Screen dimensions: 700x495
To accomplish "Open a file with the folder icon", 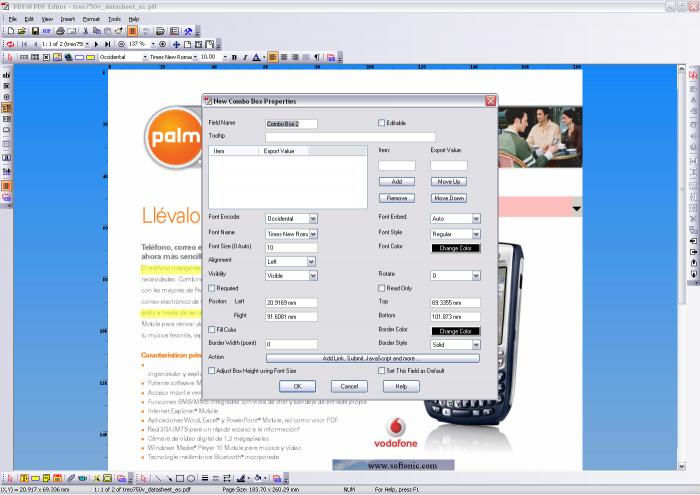I will pos(21,31).
